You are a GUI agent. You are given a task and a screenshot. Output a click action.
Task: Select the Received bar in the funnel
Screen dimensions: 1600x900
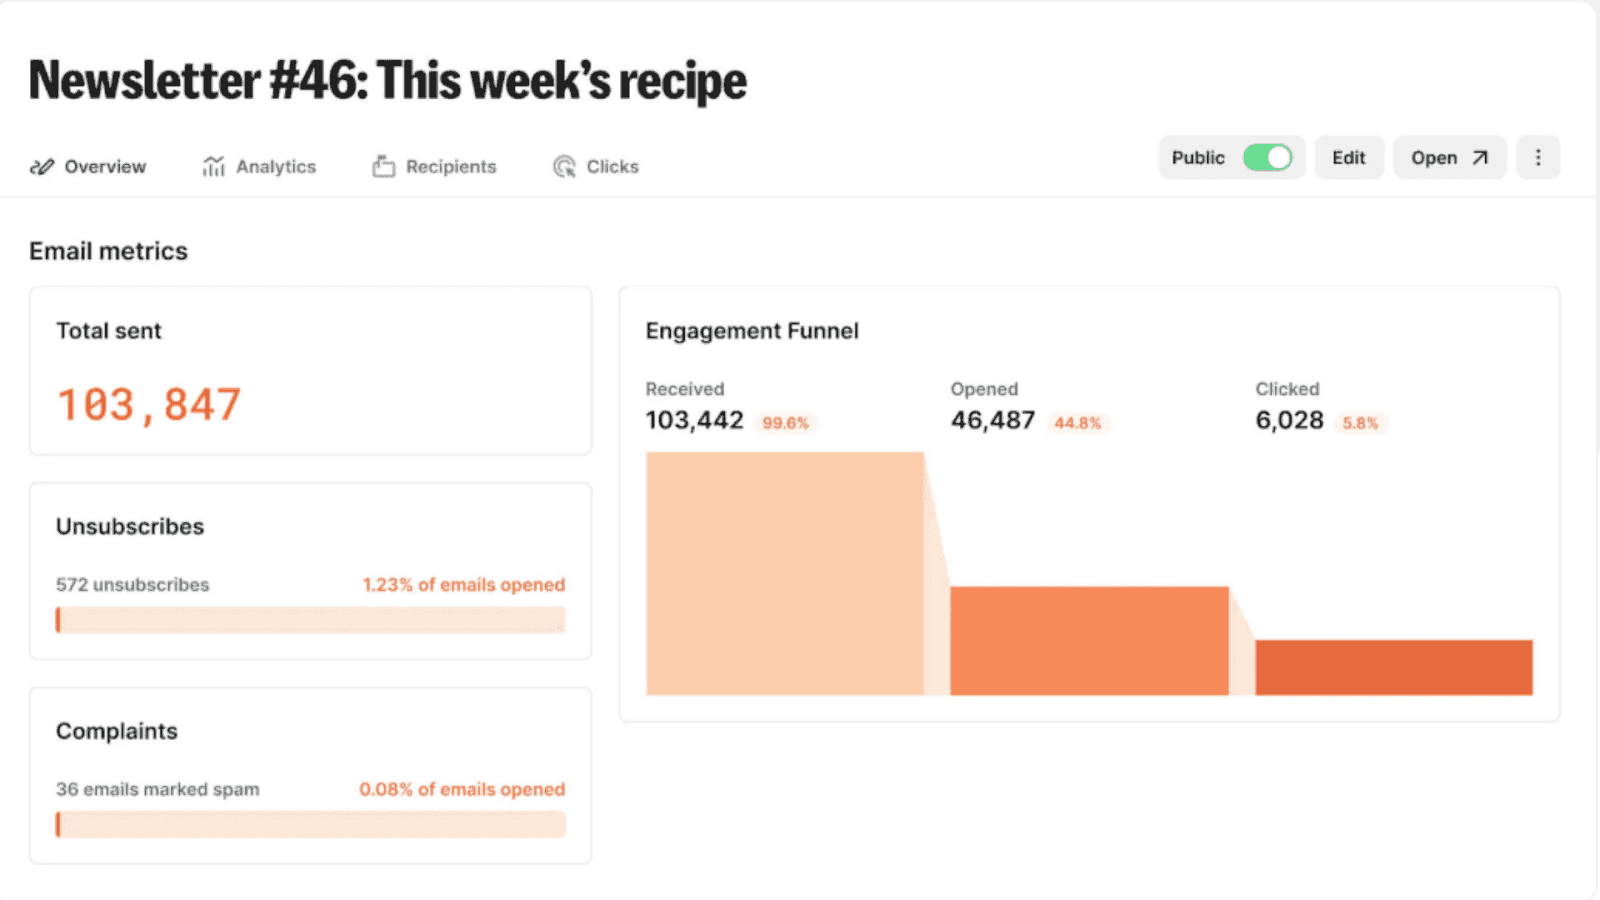[x=785, y=570]
